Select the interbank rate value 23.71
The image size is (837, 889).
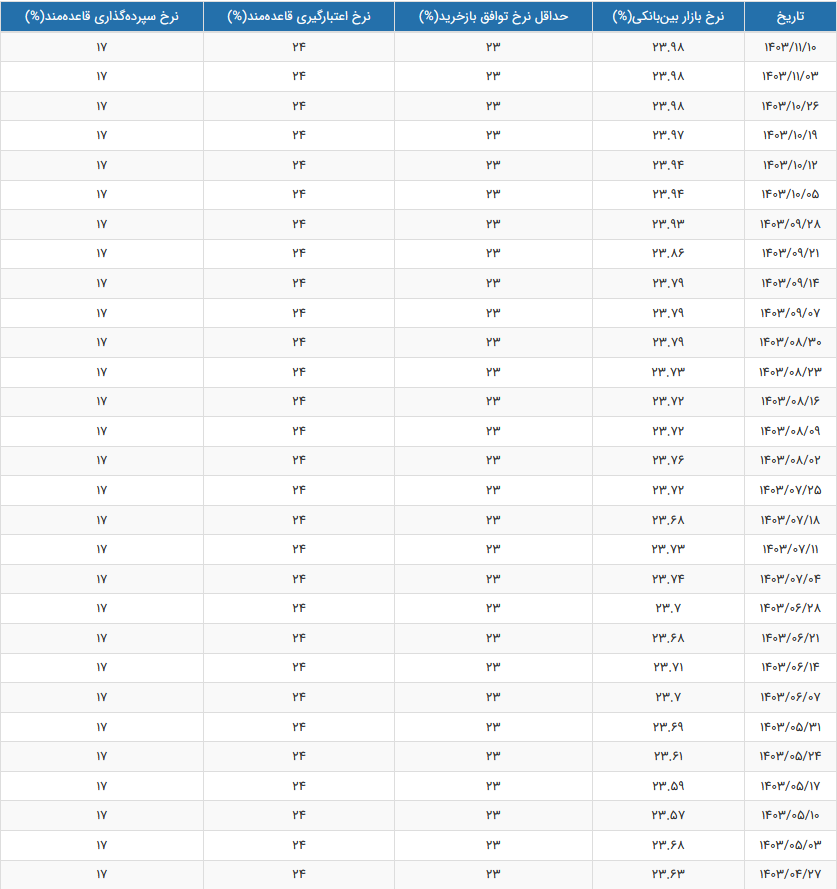point(668,667)
